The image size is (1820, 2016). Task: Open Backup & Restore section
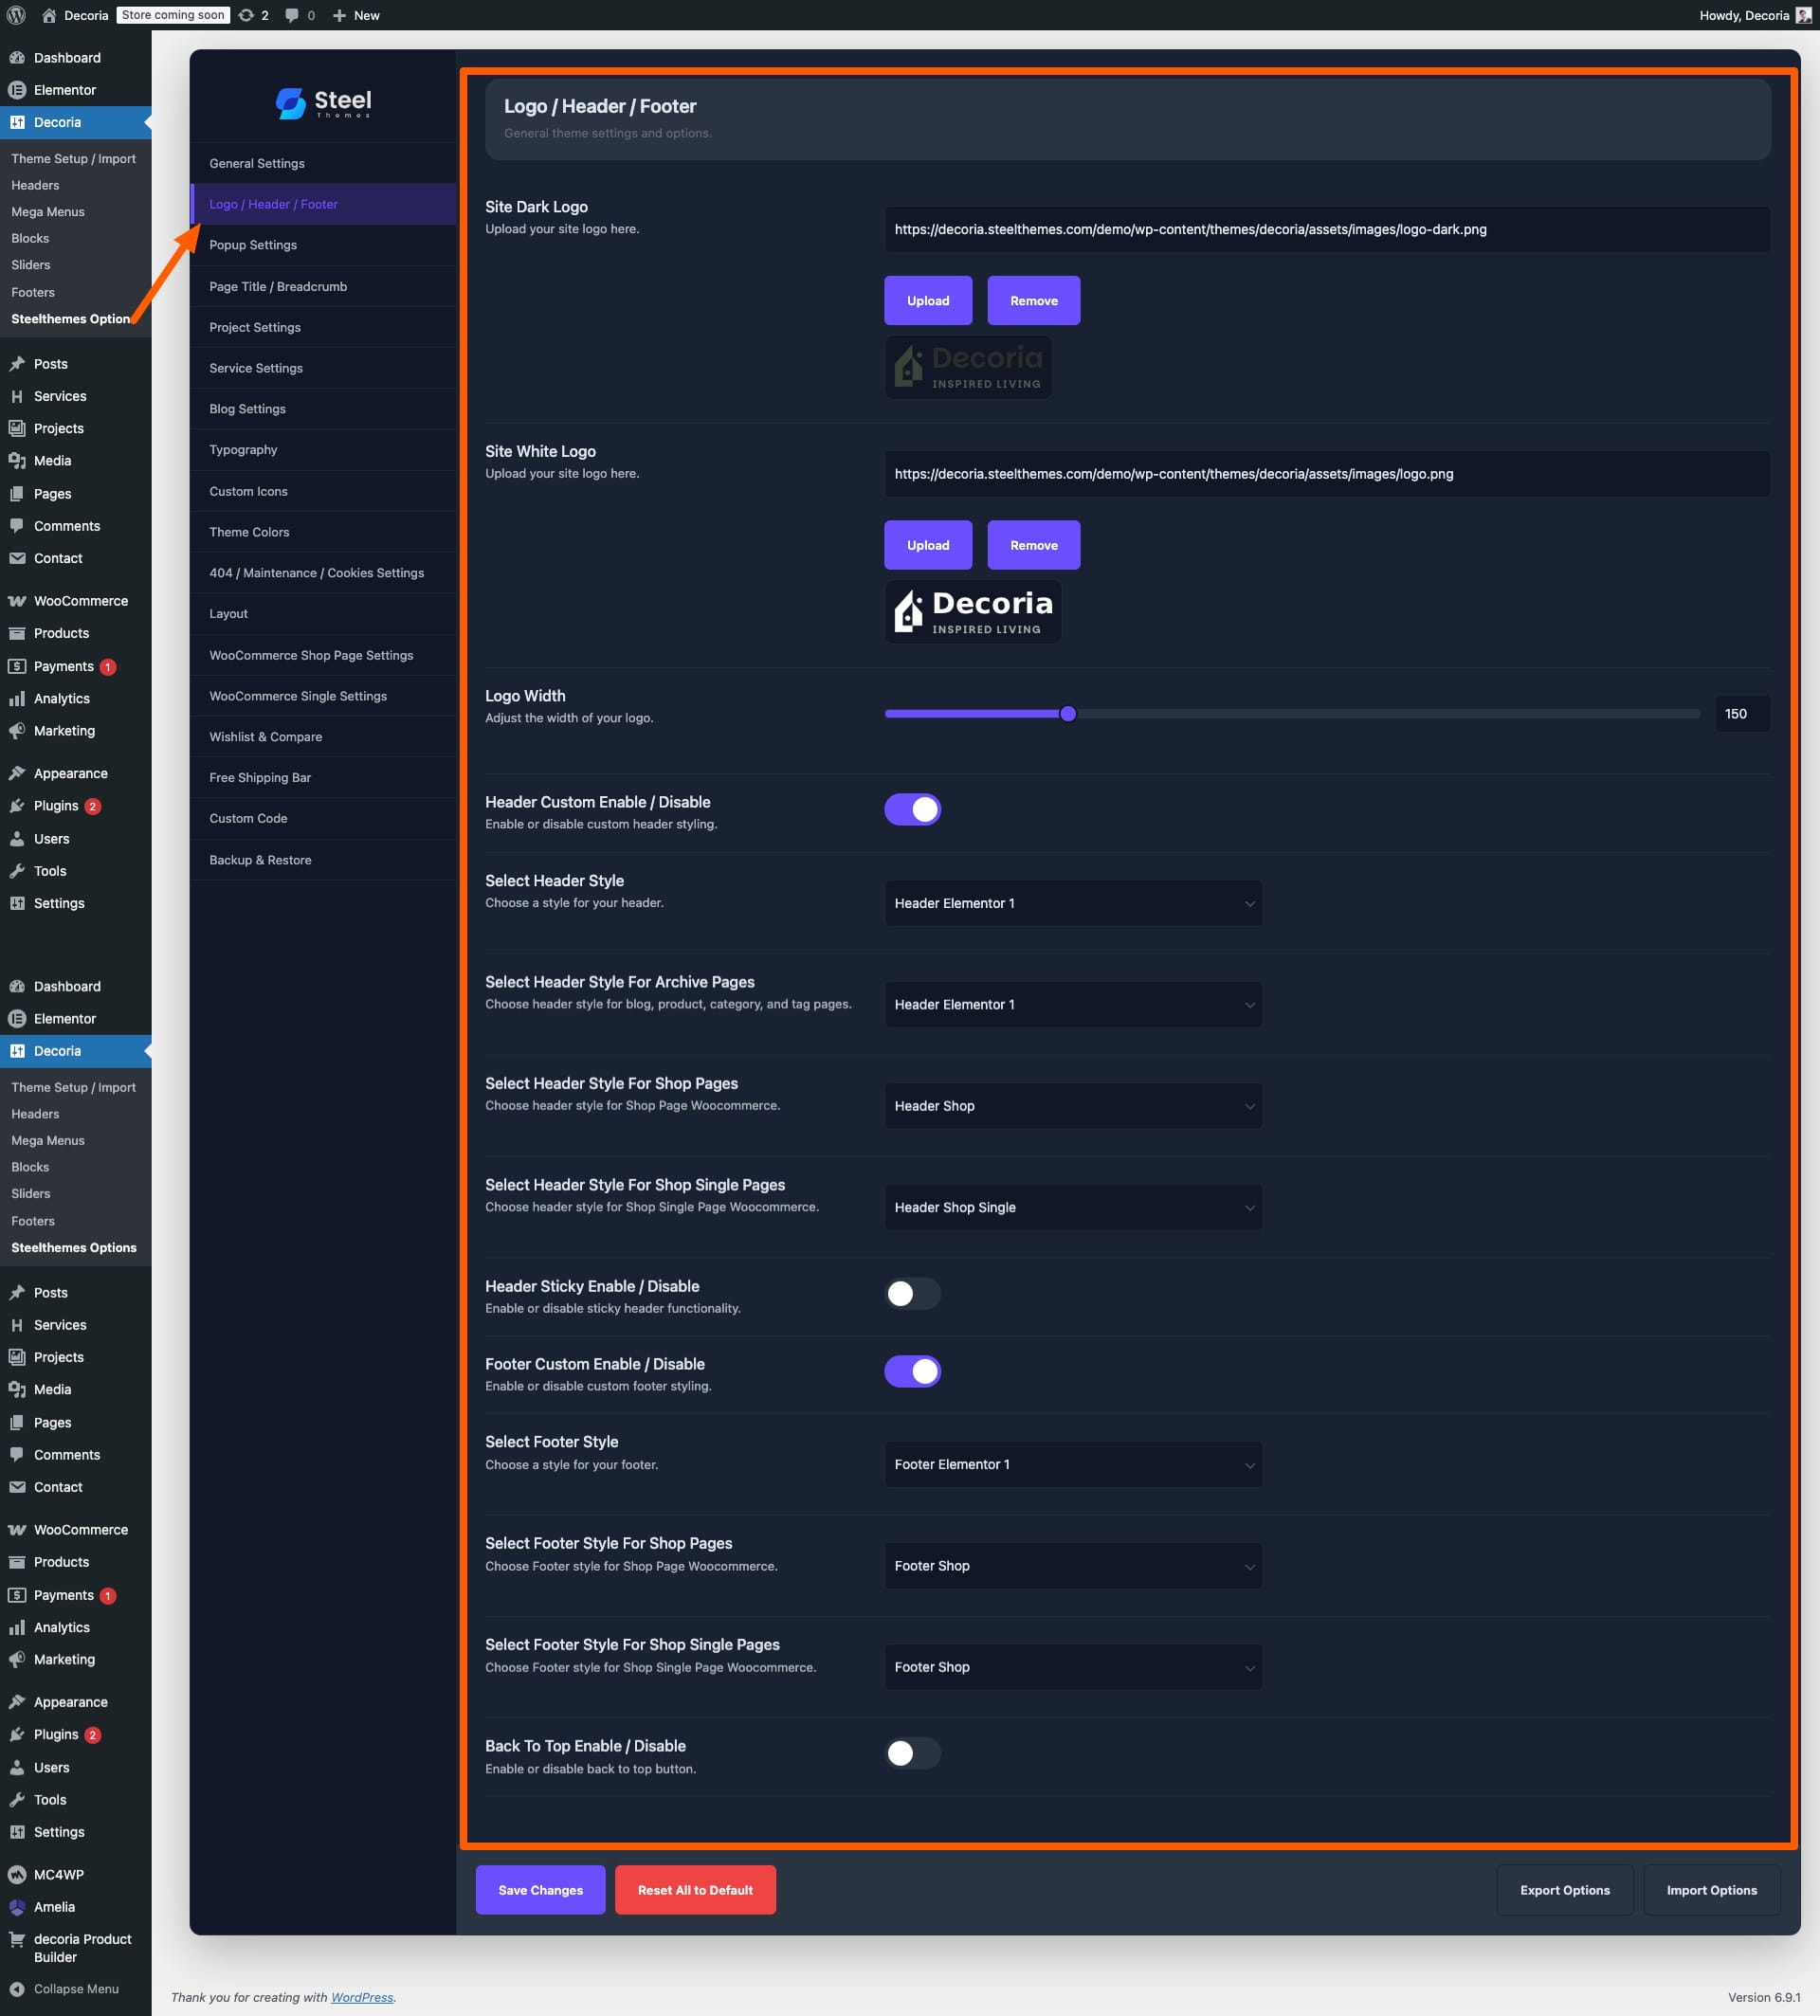[x=323, y=860]
